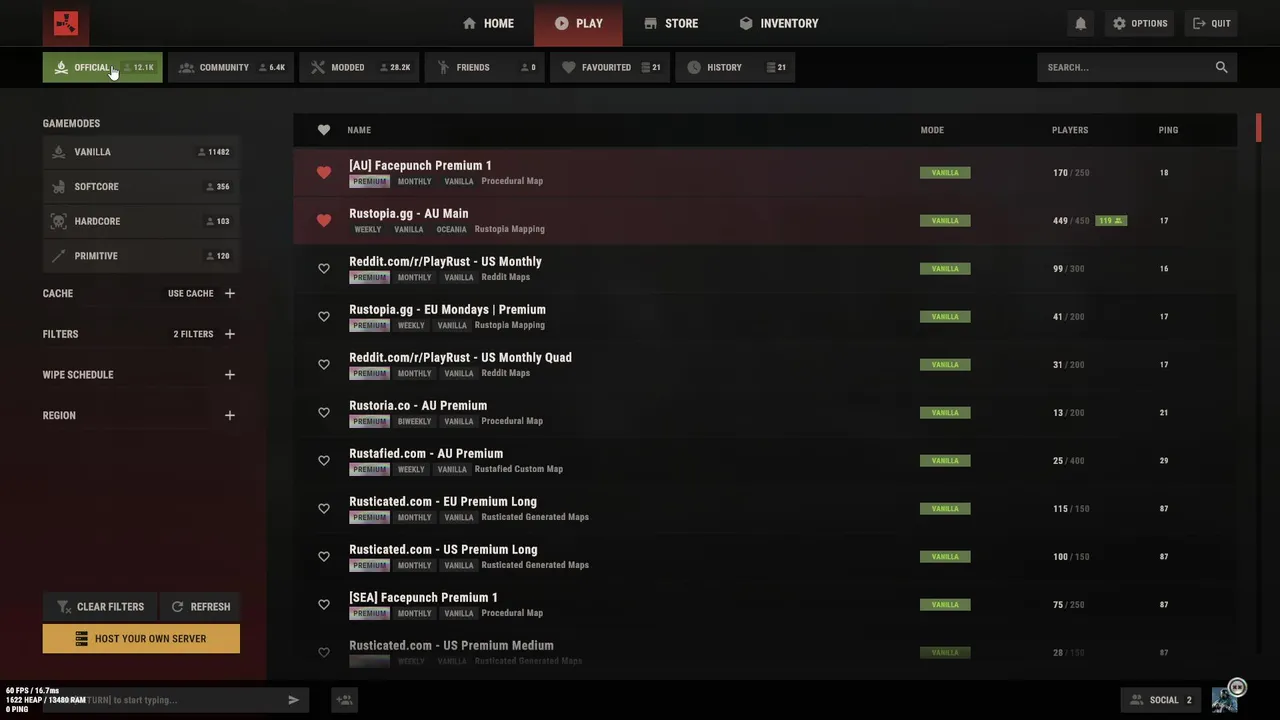Click the queue badge on Rustopia AU Main
Image resolution: width=1280 pixels, height=720 pixels.
pyautogui.click(x=1111, y=220)
